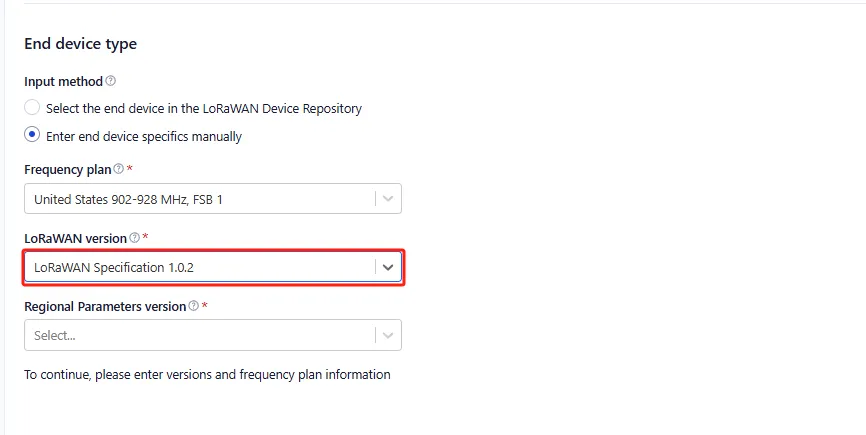Click the 'United States 902-928 MHz, FSB 1' value

tap(128, 199)
